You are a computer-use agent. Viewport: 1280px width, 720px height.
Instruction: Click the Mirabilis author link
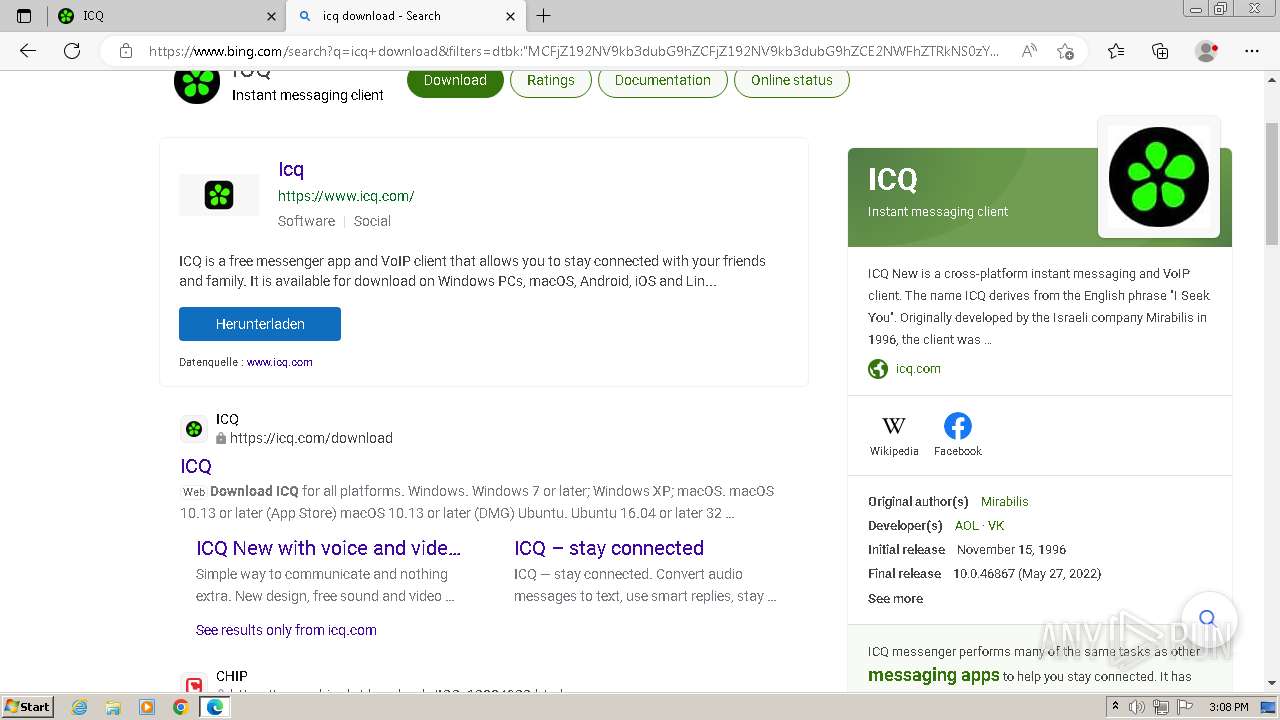1005,502
